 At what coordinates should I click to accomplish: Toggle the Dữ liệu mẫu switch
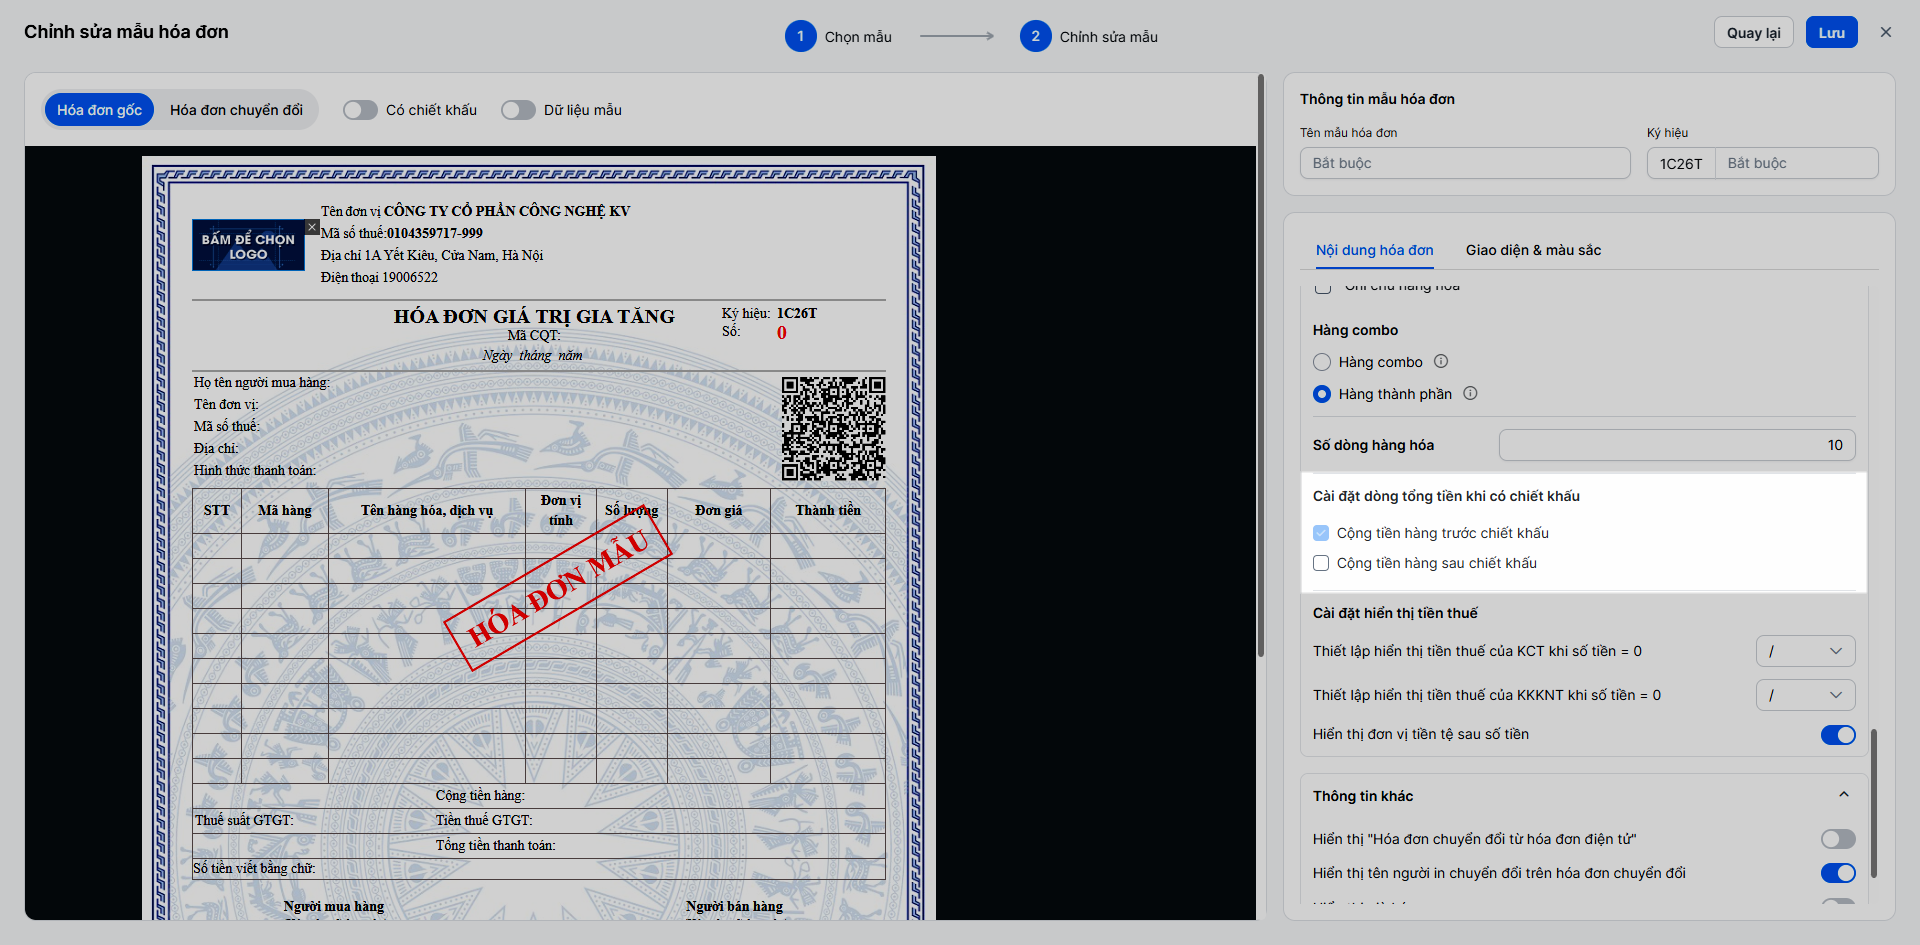pyautogui.click(x=518, y=110)
